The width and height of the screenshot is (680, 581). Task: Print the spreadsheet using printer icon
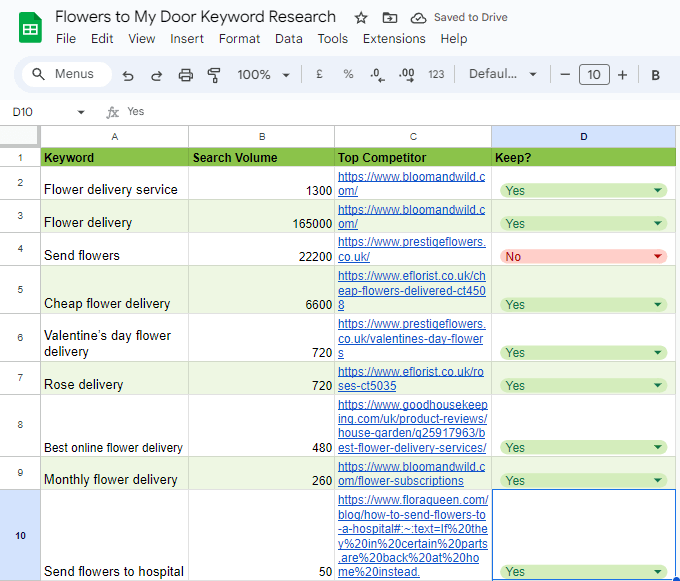[185, 75]
